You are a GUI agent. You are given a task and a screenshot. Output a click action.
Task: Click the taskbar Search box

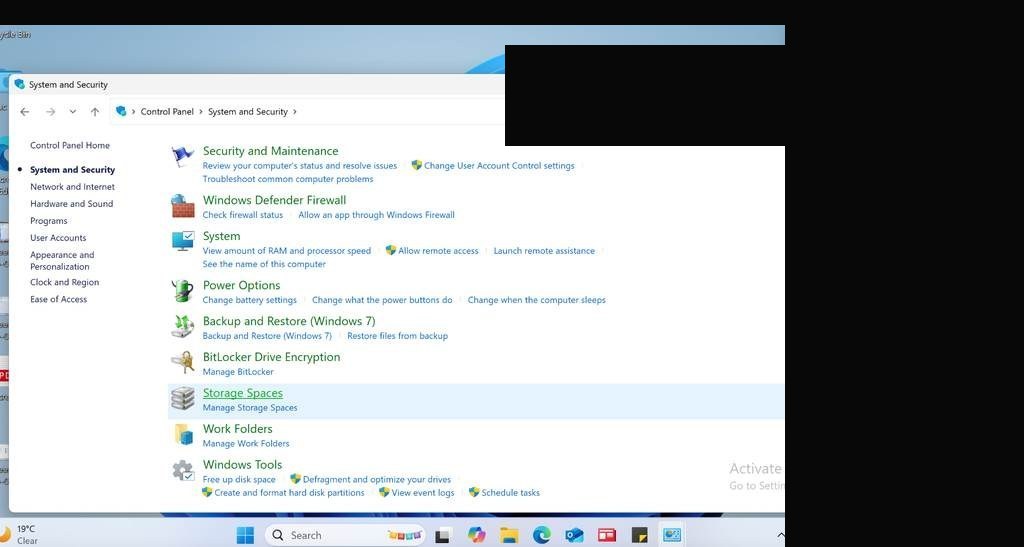(x=345, y=535)
